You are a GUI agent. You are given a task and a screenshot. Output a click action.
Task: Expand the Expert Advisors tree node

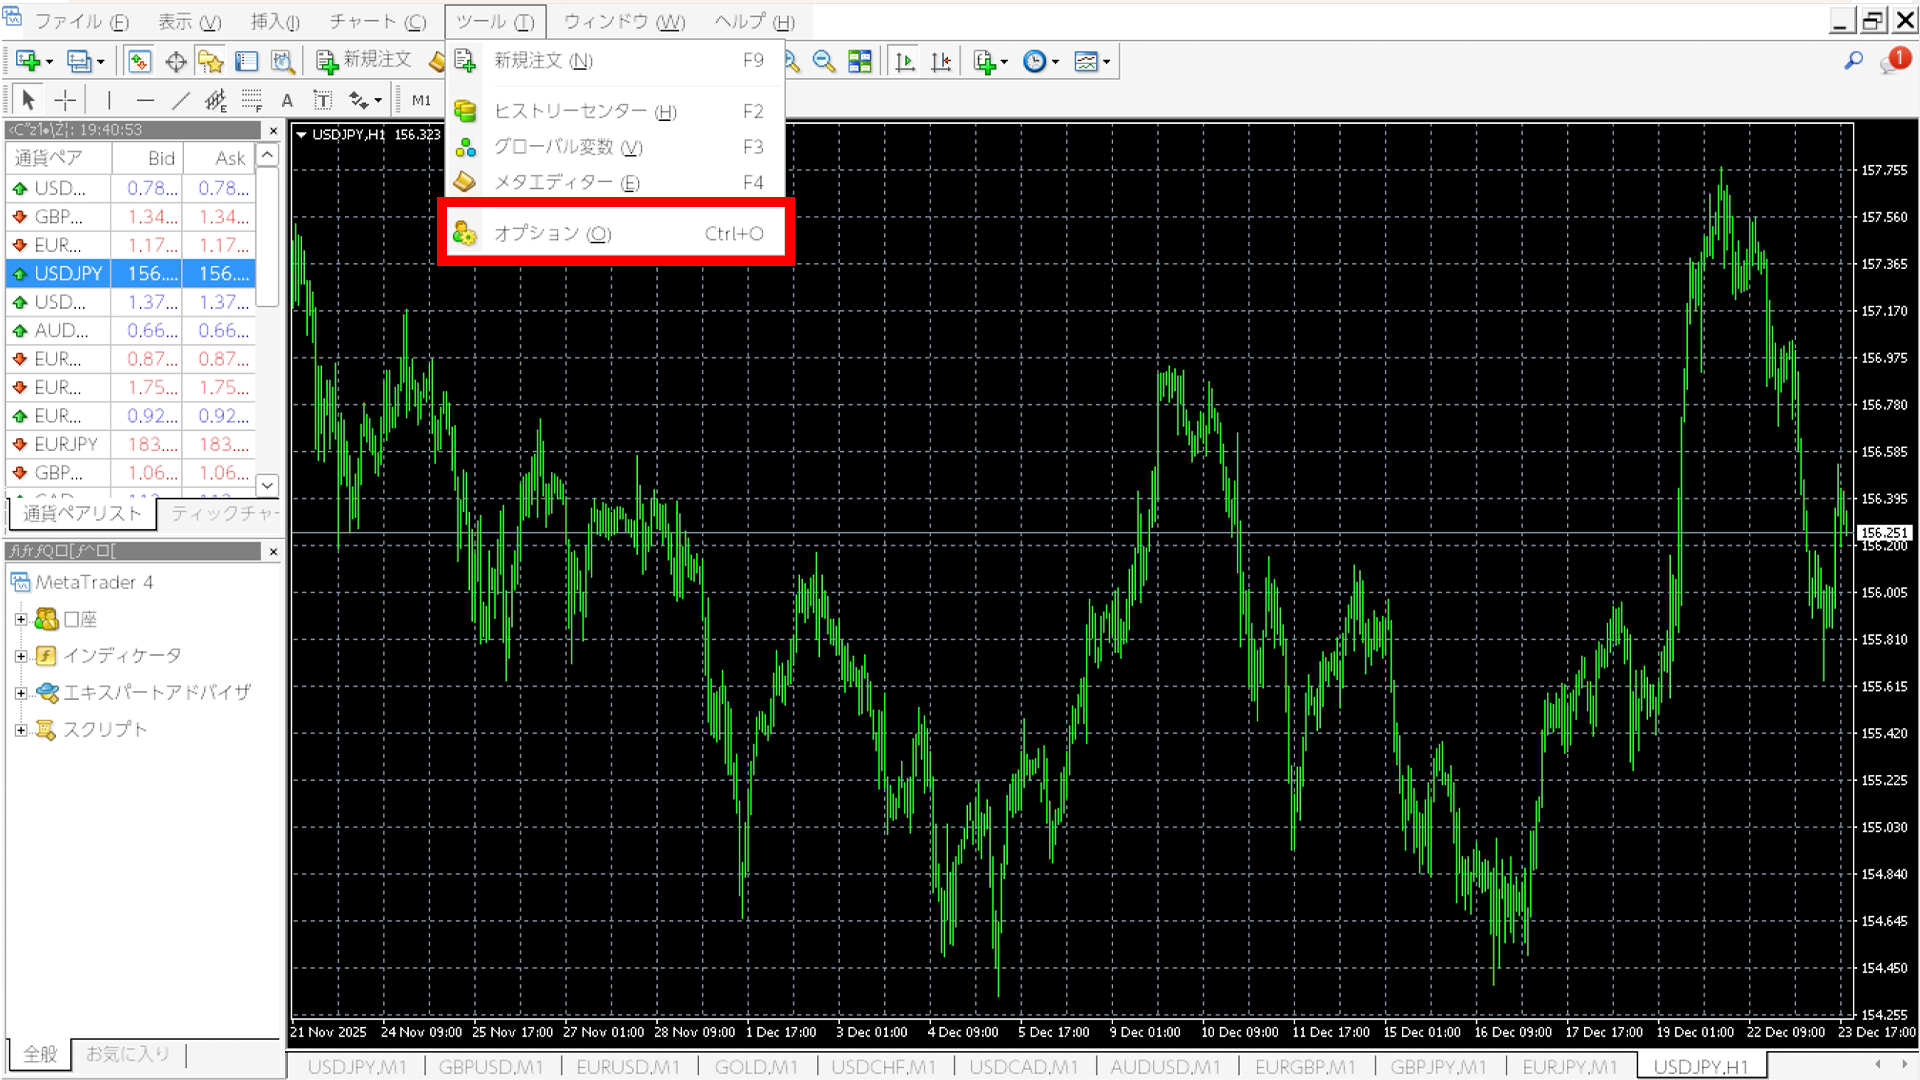point(20,692)
